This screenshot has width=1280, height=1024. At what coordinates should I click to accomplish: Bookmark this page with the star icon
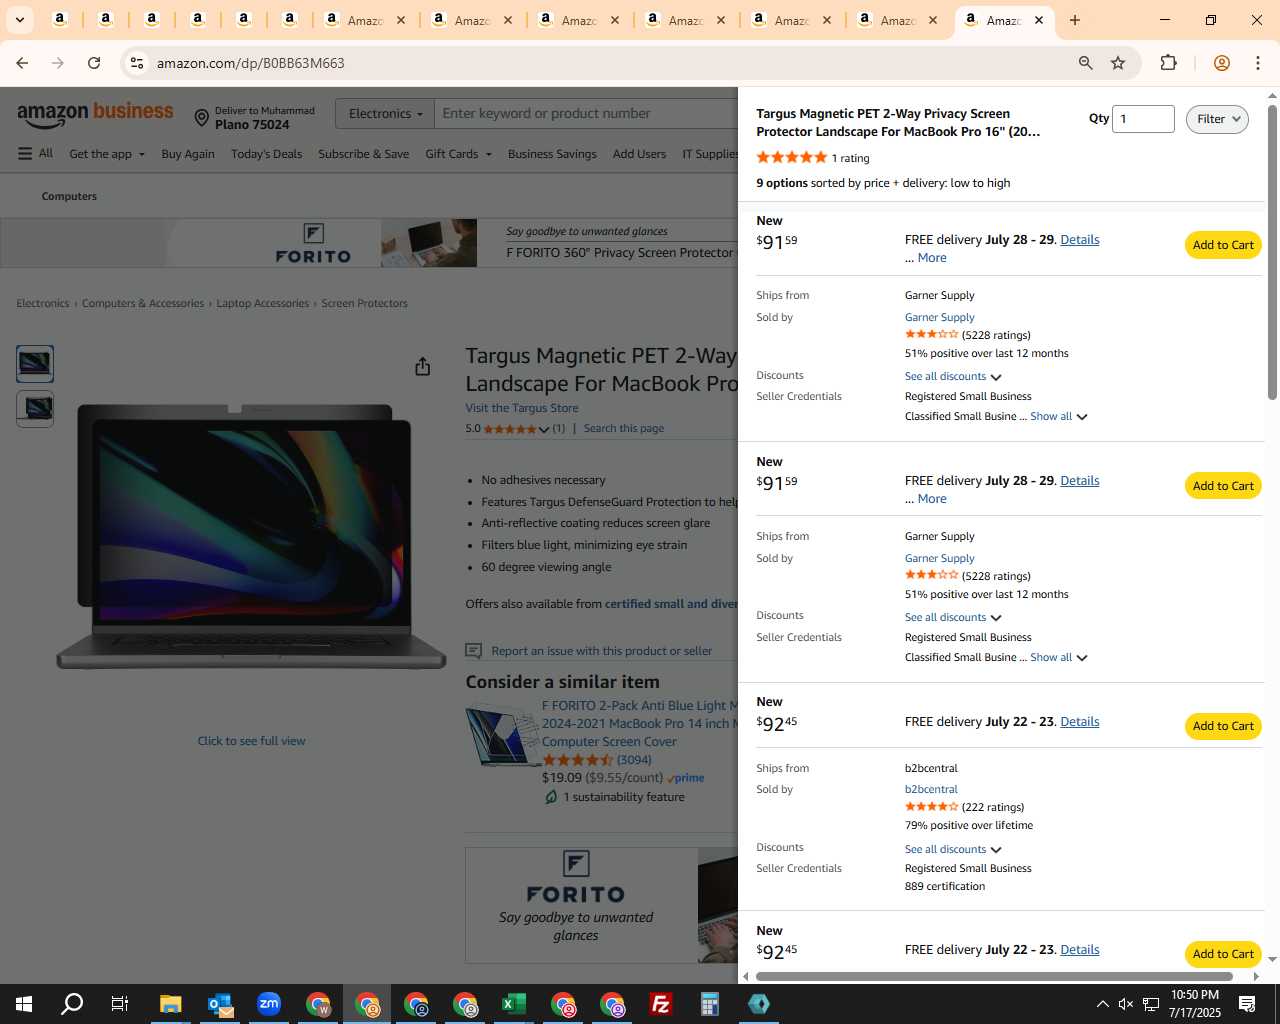click(x=1118, y=63)
